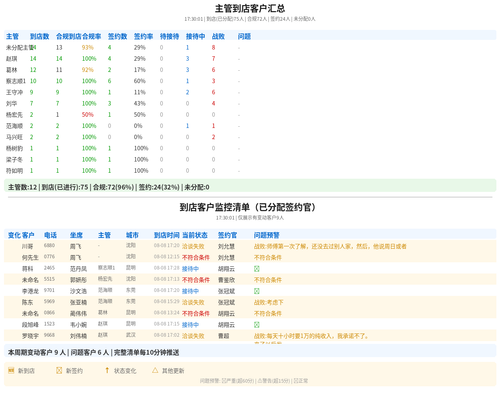Click green status icon in 段旭峰 row
The height and width of the screenshot is (403, 500).
[257, 325]
